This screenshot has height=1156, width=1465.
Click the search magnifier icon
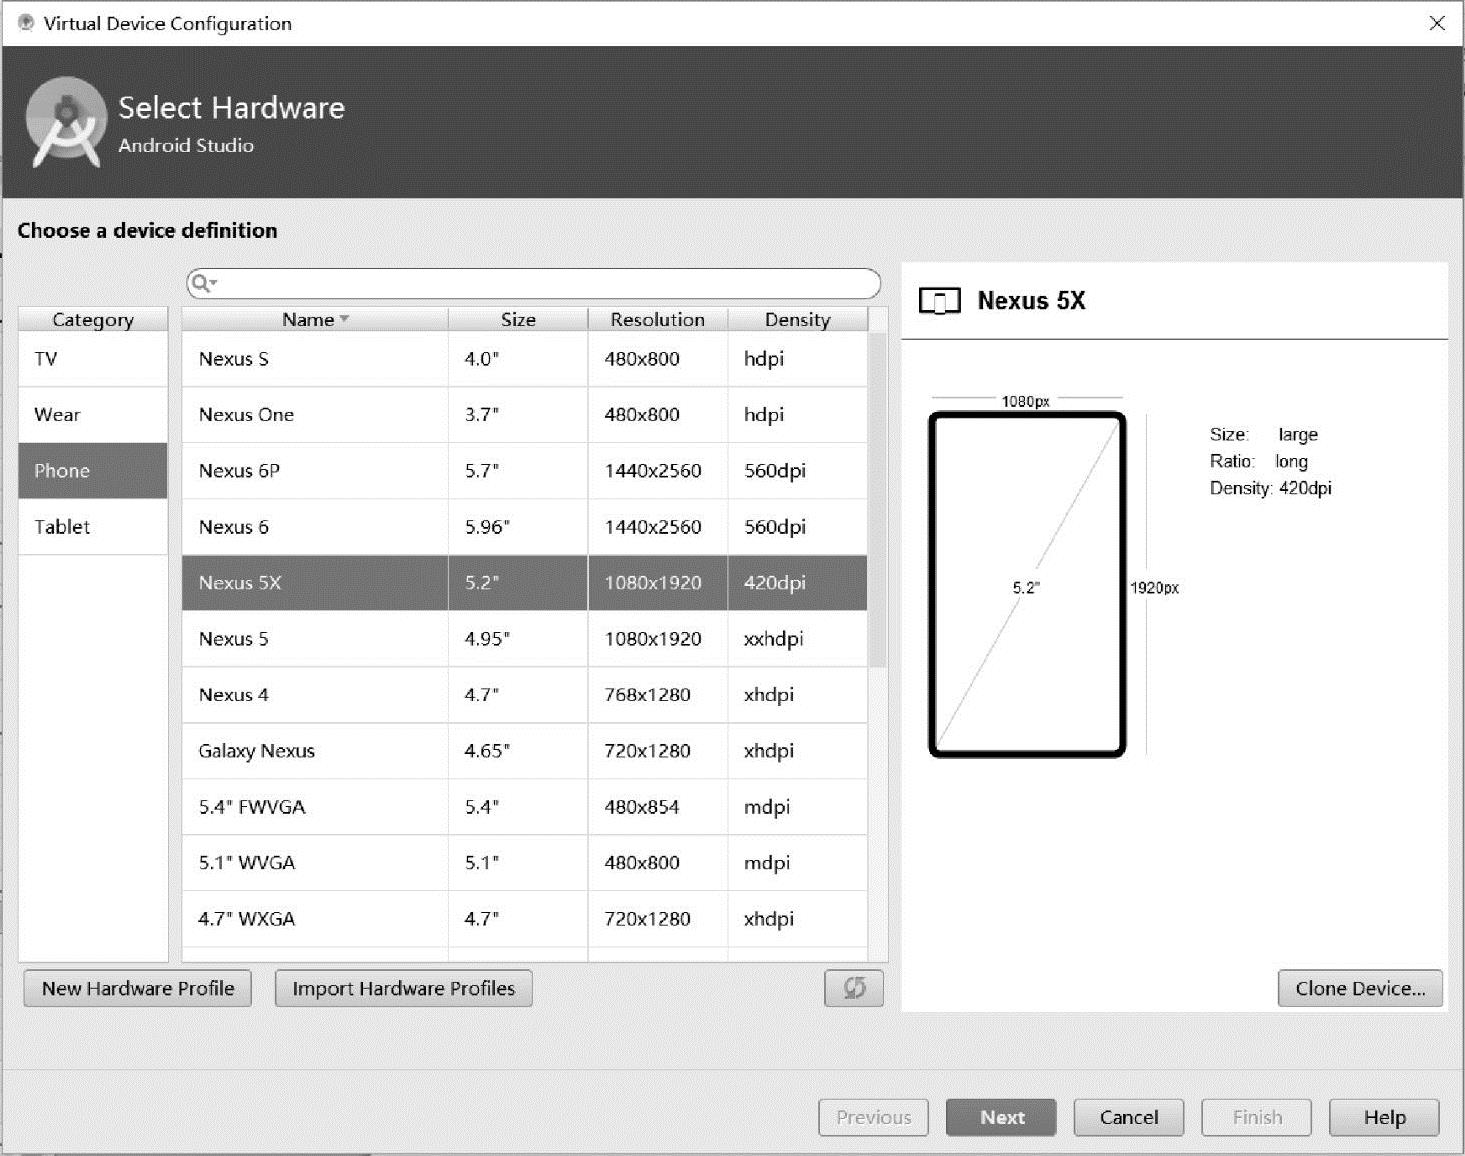pos(203,283)
